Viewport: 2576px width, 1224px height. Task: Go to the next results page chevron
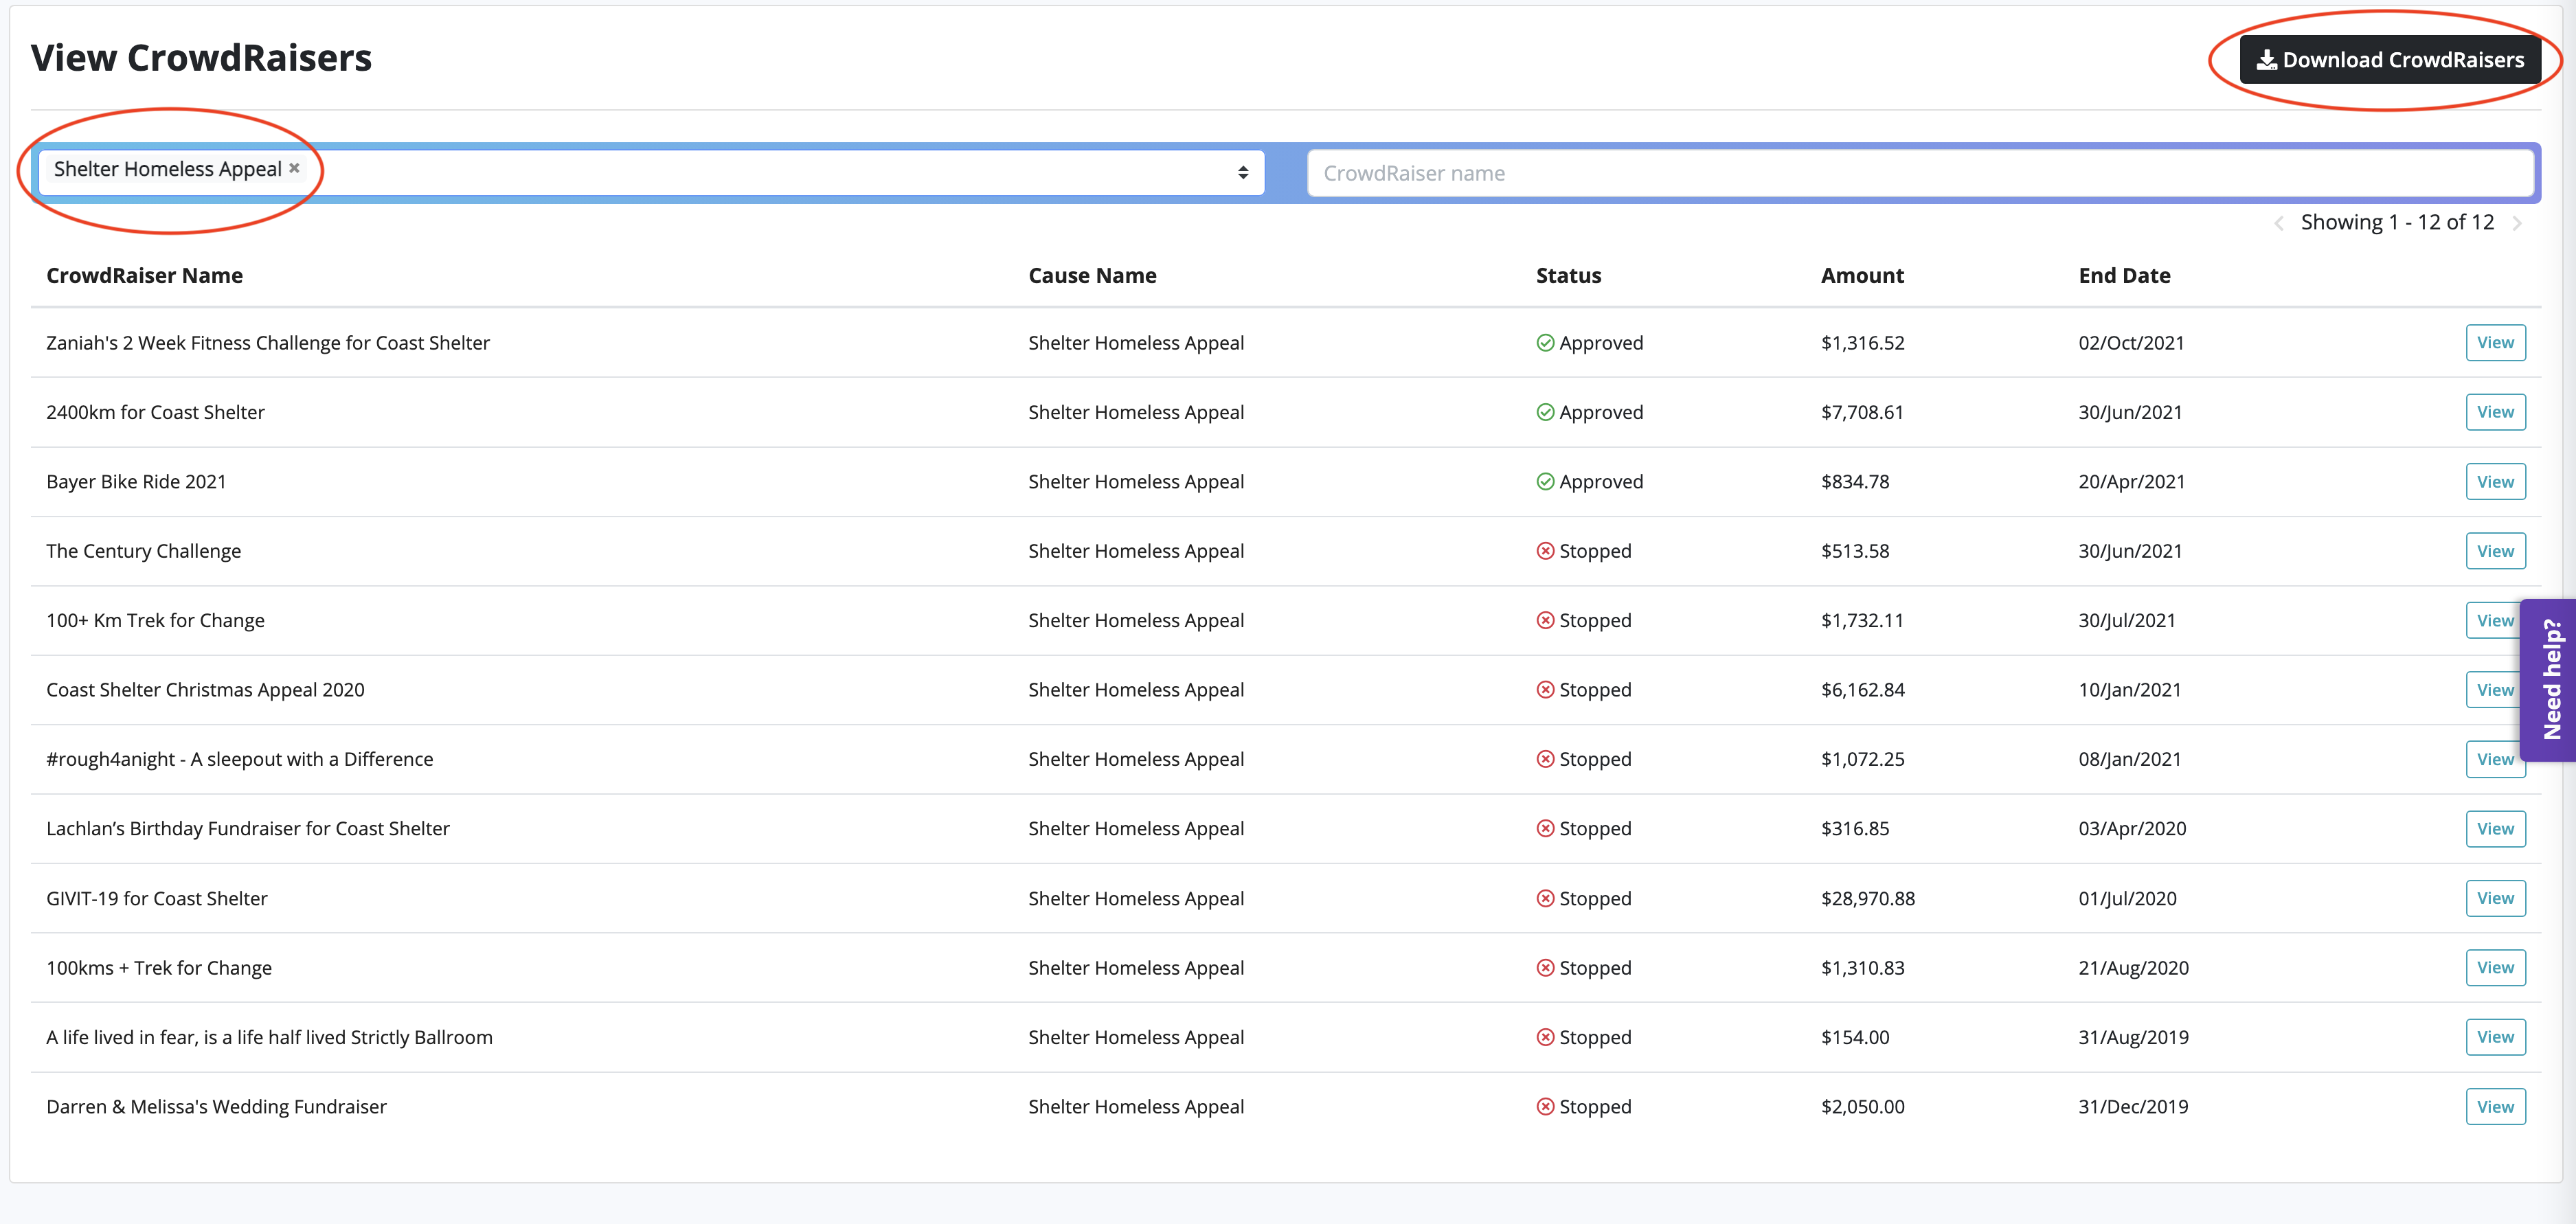pyautogui.click(x=2516, y=223)
